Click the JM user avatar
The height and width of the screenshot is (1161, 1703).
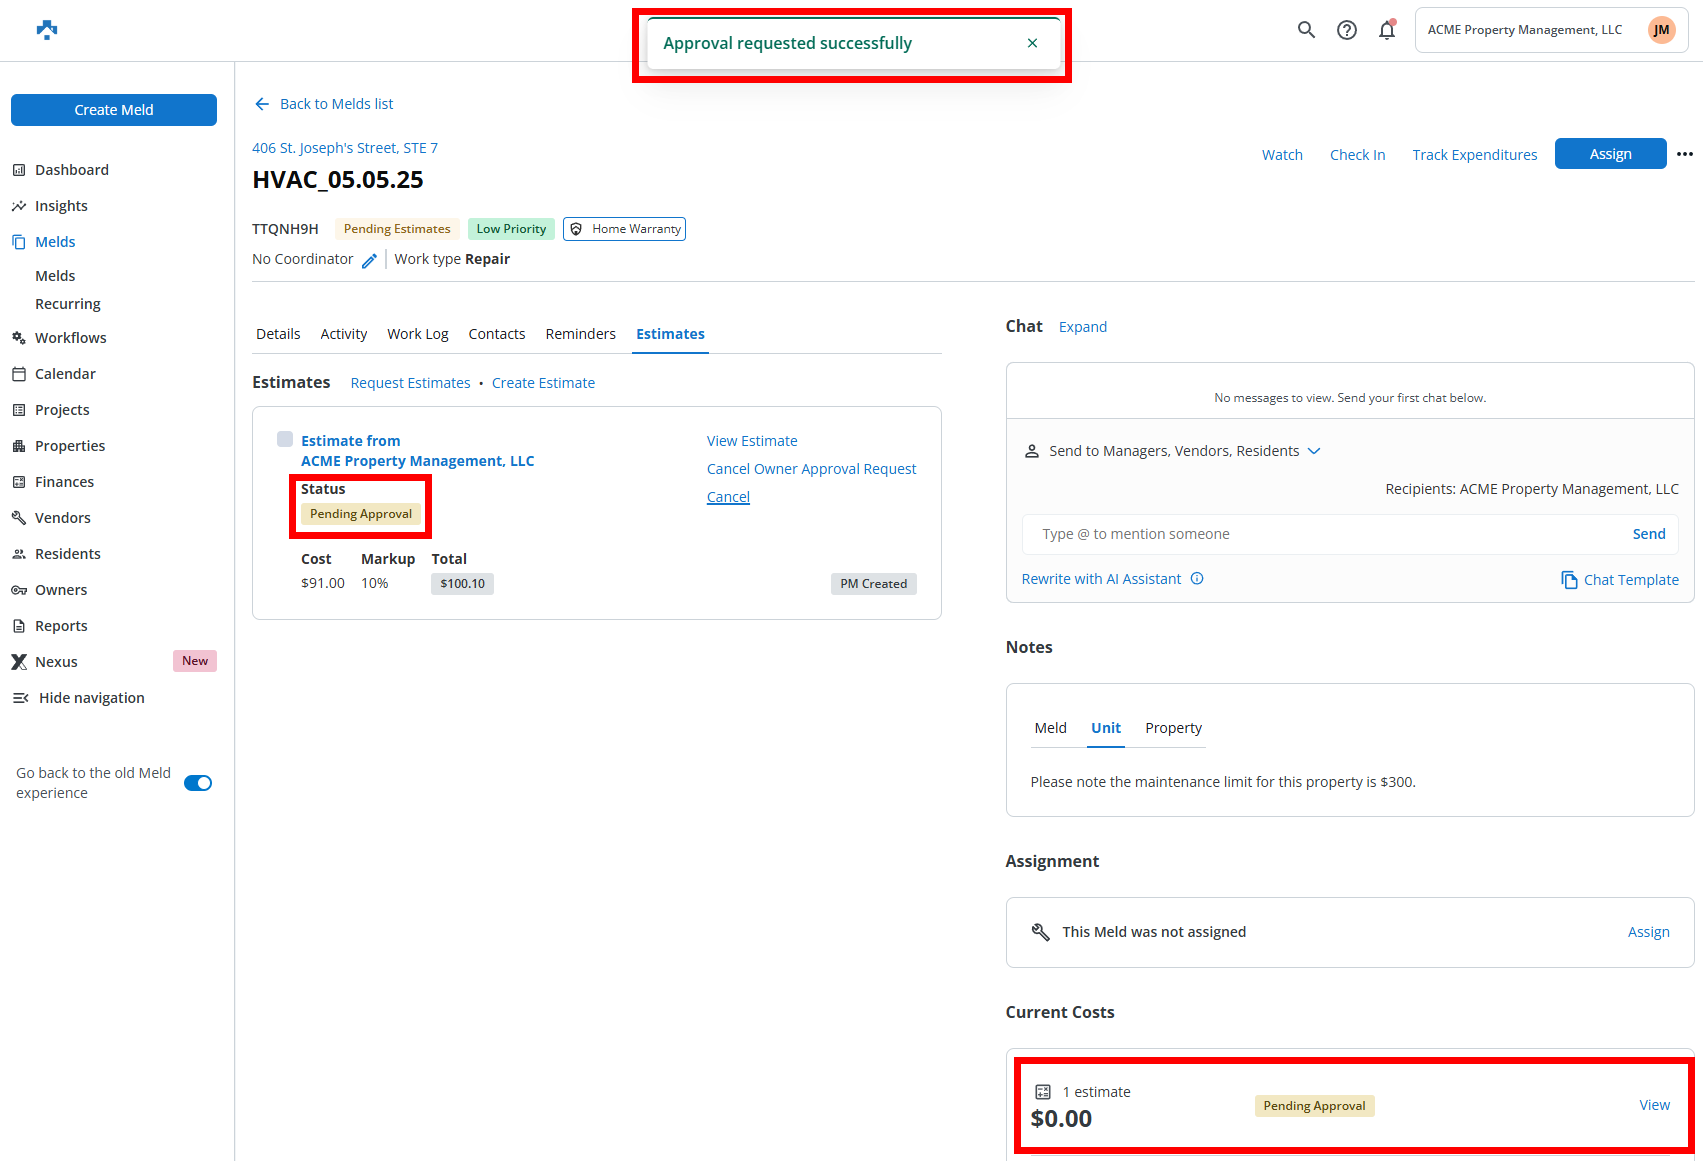click(1661, 30)
